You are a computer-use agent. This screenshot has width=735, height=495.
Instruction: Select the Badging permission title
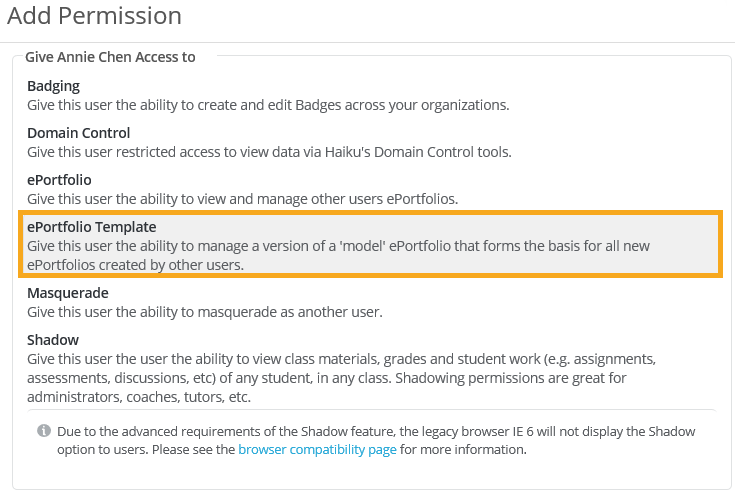click(53, 86)
